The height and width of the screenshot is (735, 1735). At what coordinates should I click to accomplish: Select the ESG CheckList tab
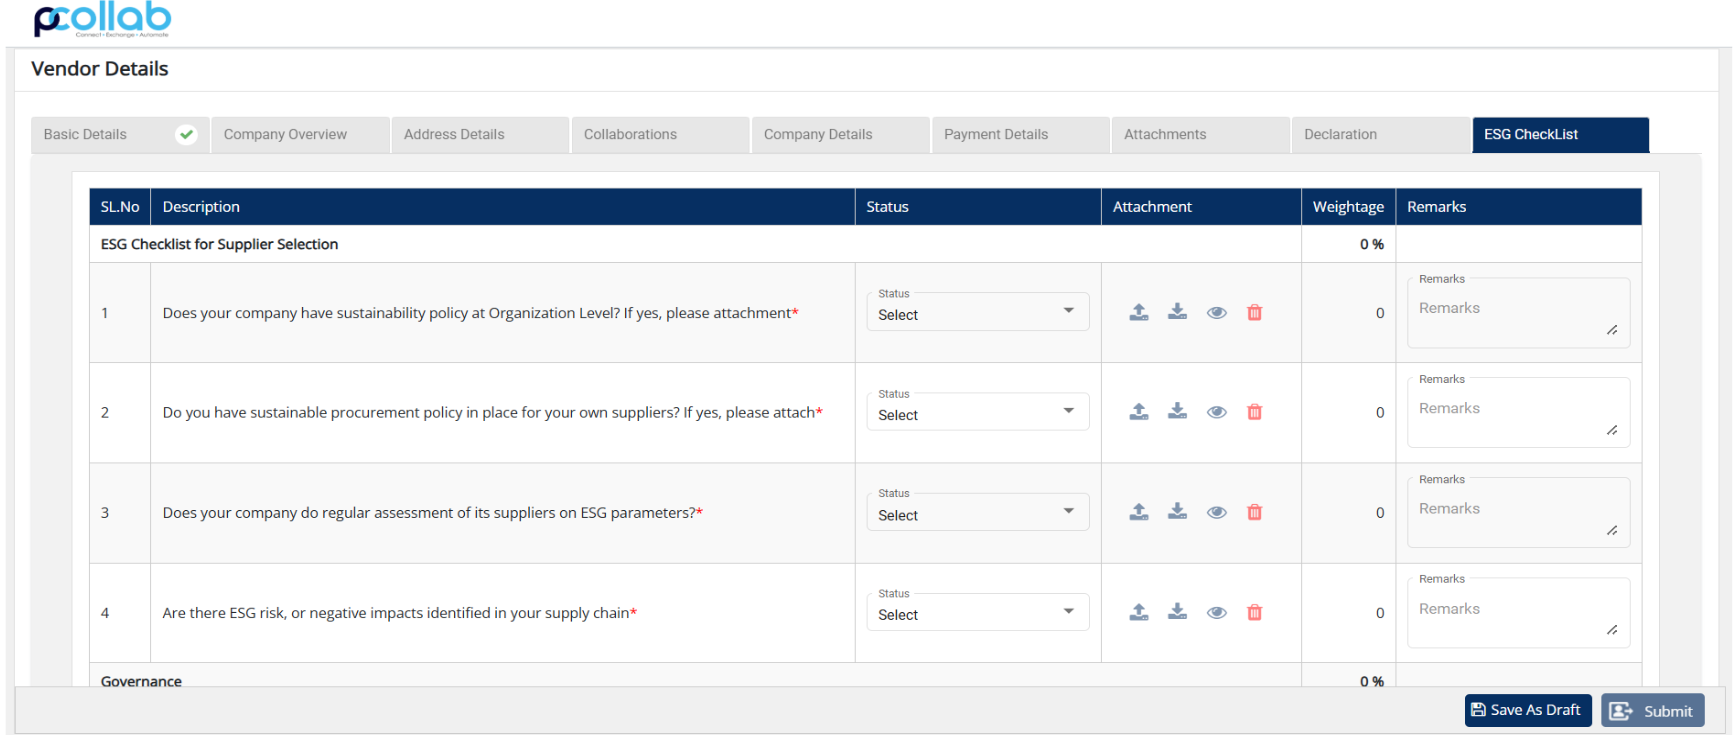click(x=1560, y=135)
